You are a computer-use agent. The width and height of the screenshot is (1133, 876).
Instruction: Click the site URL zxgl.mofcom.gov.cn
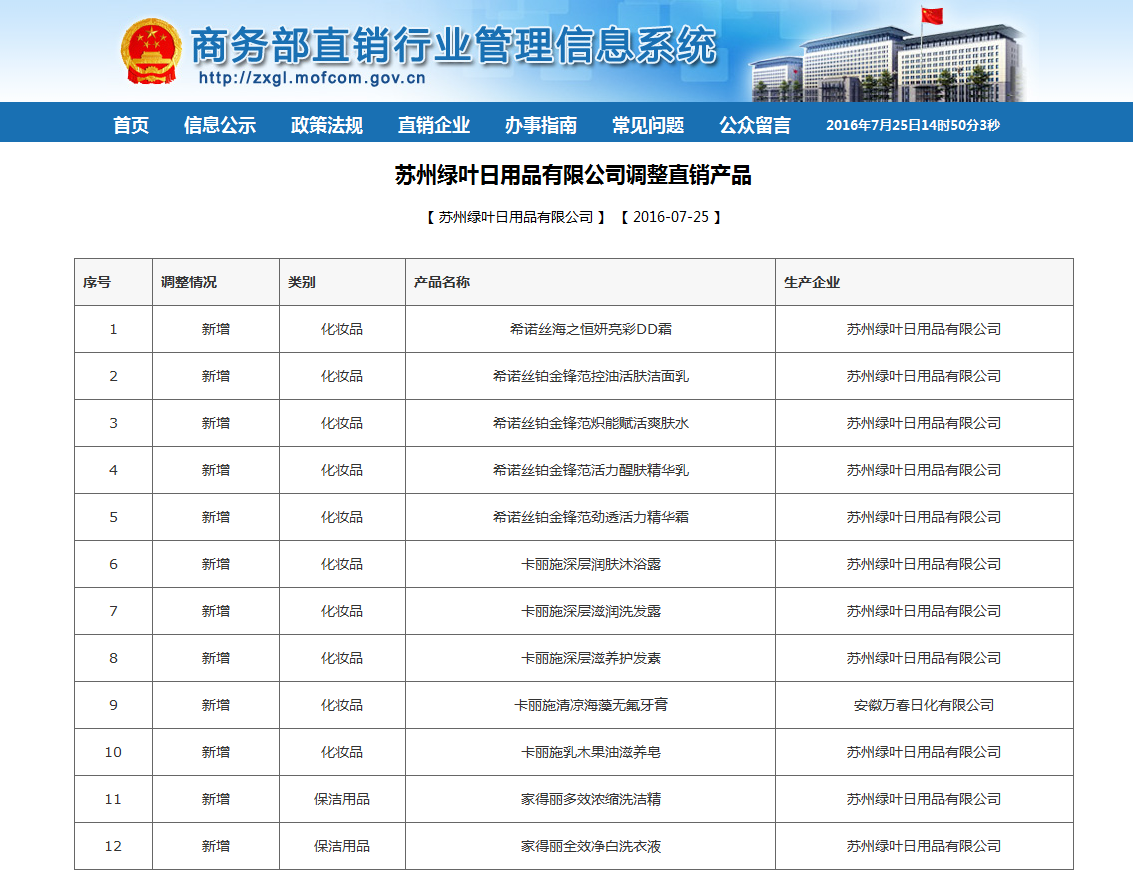pos(312,78)
